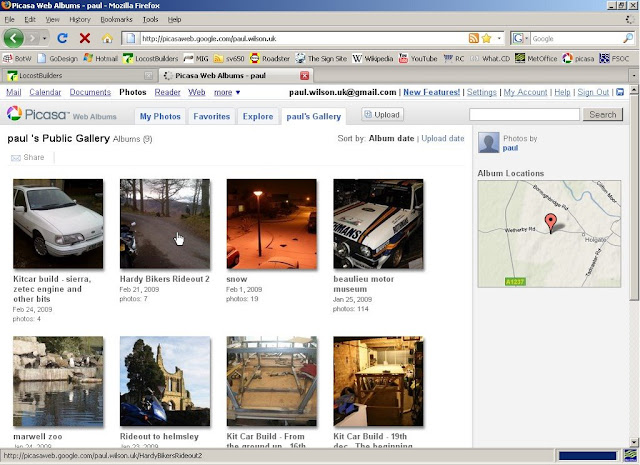This screenshot has width=640, height=465.
Task: Select the Explore tab
Action: tap(258, 116)
